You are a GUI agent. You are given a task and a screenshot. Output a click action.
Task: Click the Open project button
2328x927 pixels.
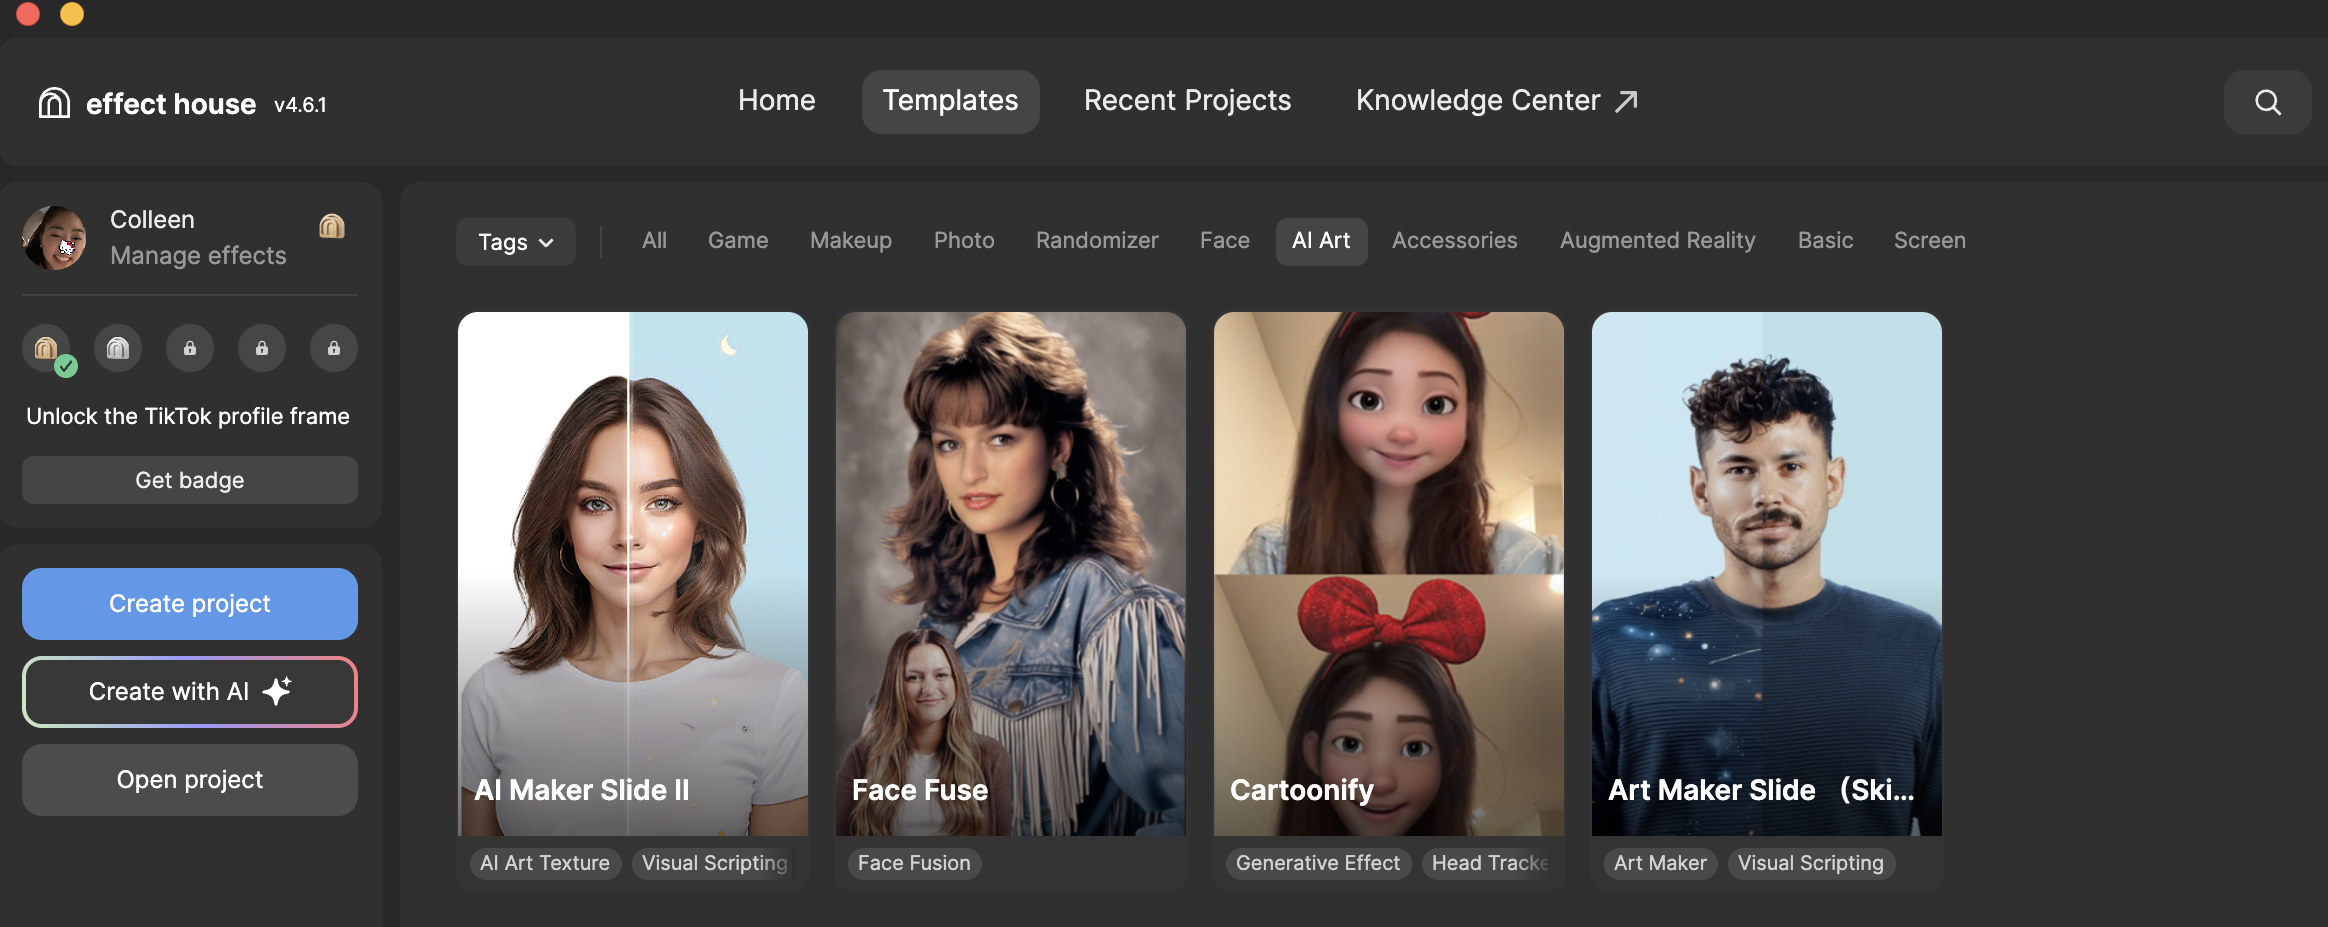190,780
